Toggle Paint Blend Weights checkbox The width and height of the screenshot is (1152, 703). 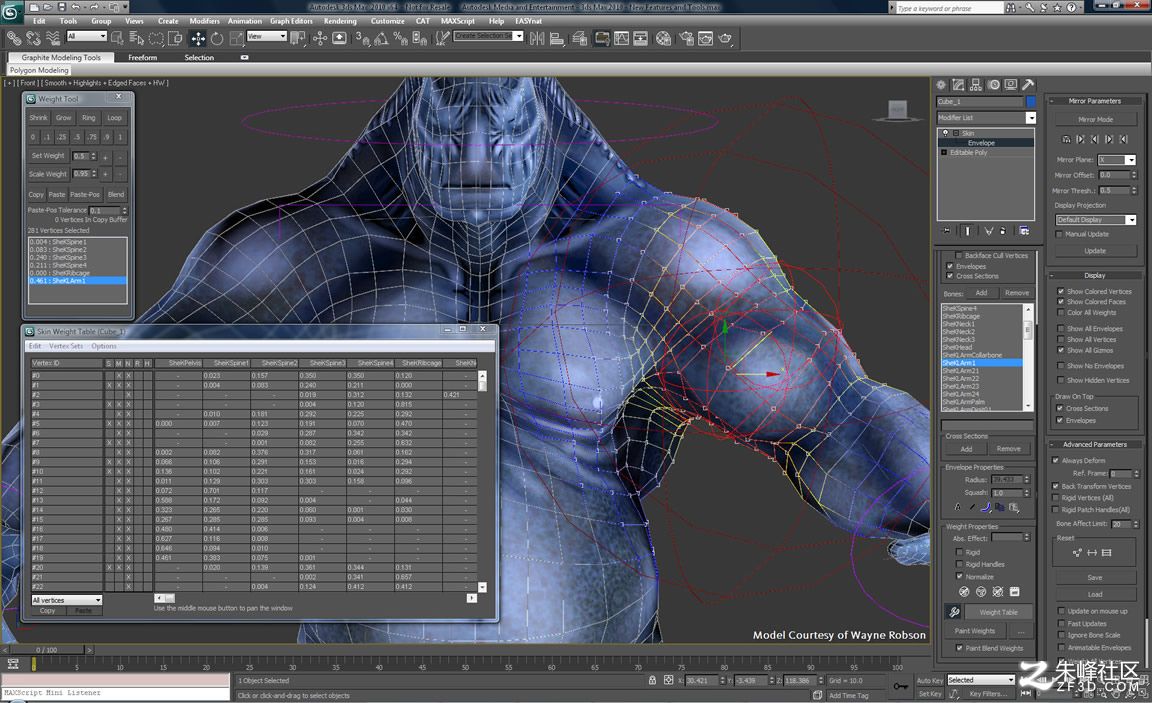point(959,648)
